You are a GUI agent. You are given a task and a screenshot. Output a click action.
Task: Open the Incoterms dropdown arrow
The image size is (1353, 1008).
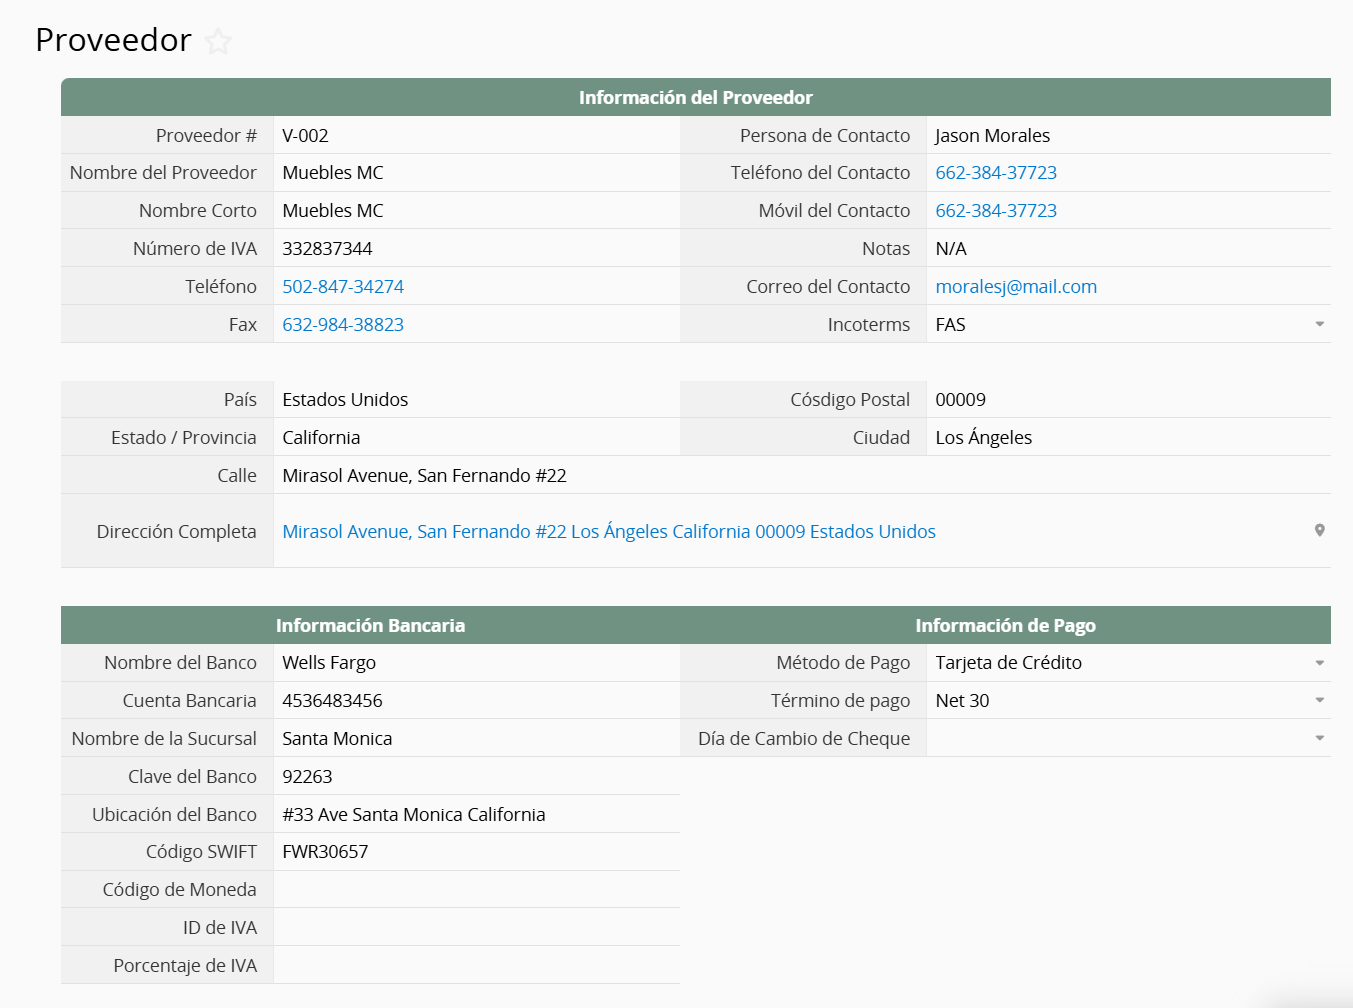click(x=1319, y=325)
